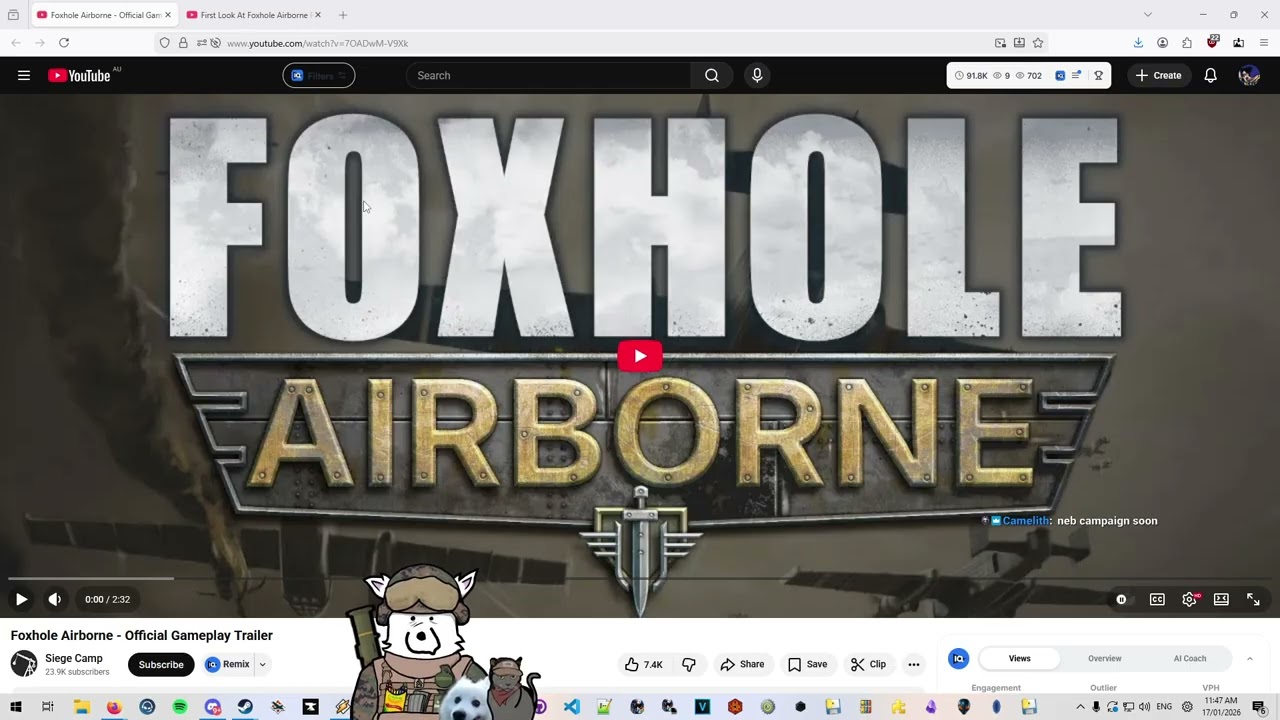Switch to theater mode
The width and height of the screenshot is (1280, 720).
pyautogui.click(x=1221, y=599)
